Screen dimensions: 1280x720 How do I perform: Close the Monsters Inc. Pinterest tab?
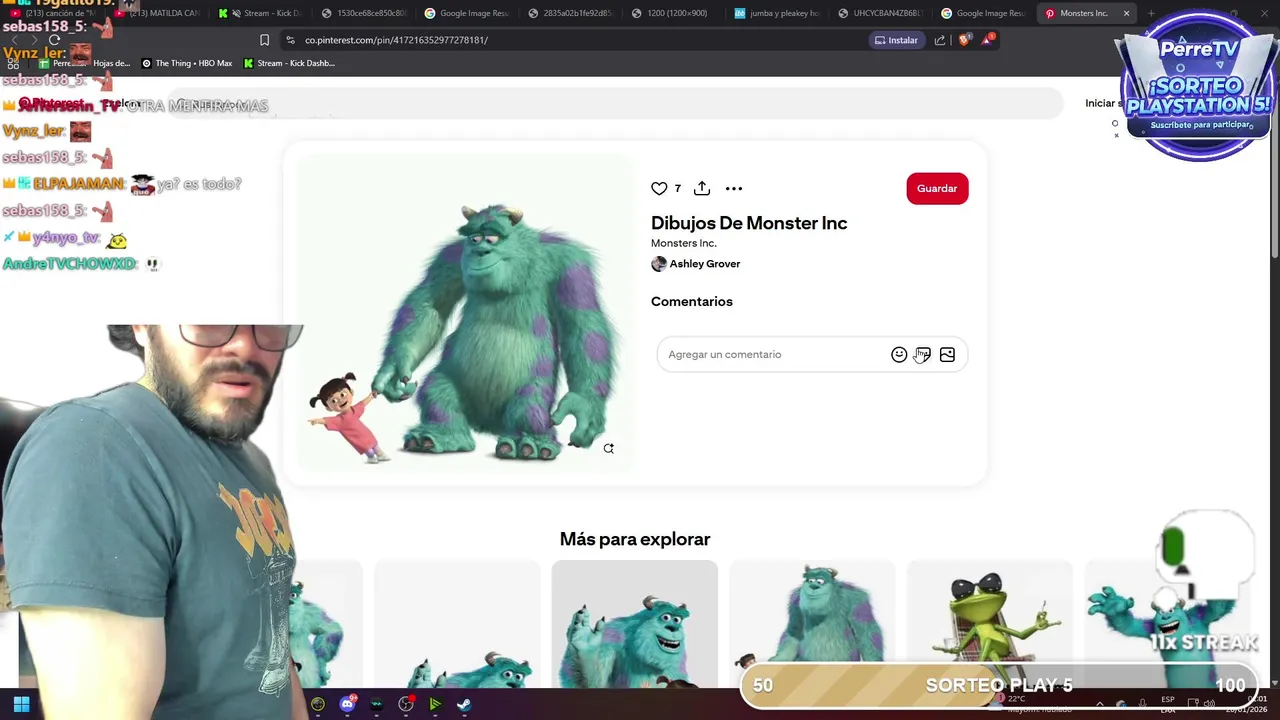1126,13
